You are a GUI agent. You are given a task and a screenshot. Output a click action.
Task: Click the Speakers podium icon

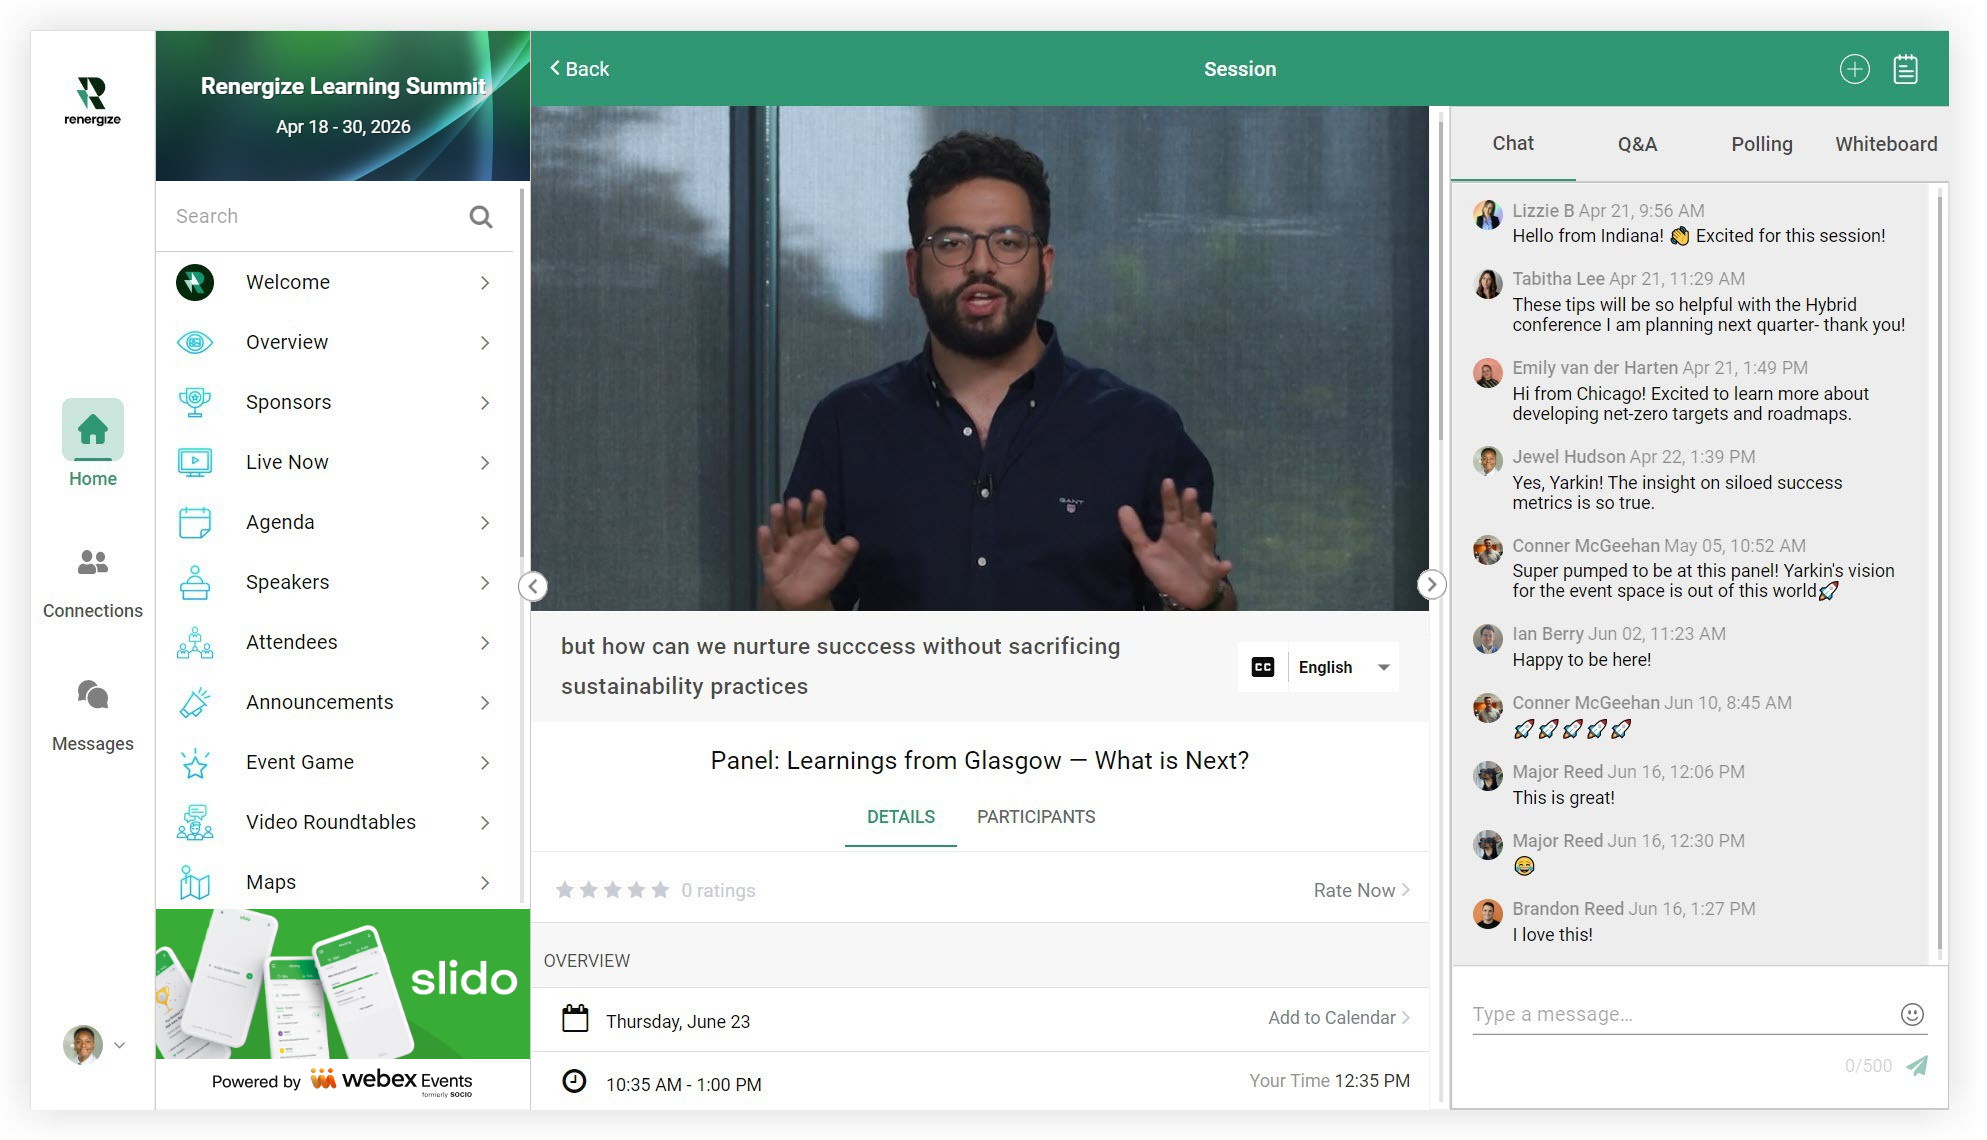point(195,583)
